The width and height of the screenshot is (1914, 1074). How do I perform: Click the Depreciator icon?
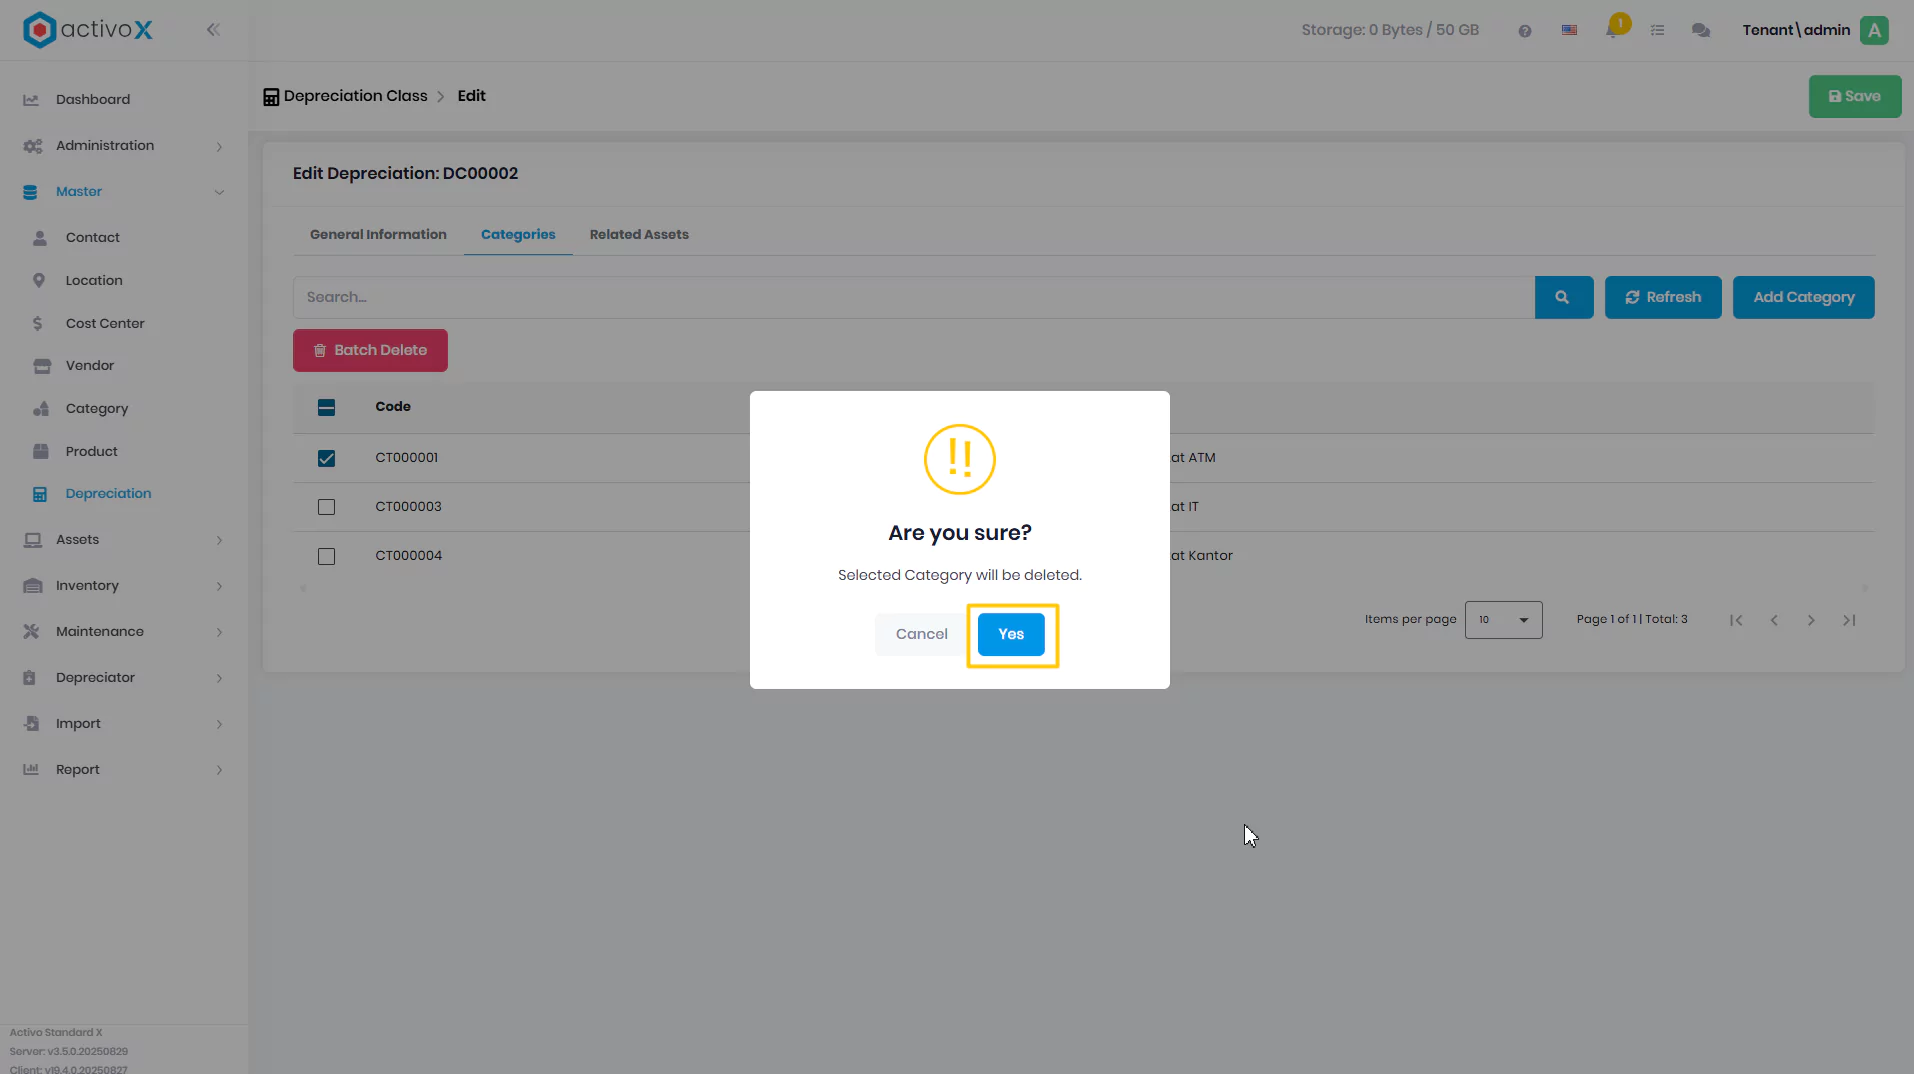[30, 678]
